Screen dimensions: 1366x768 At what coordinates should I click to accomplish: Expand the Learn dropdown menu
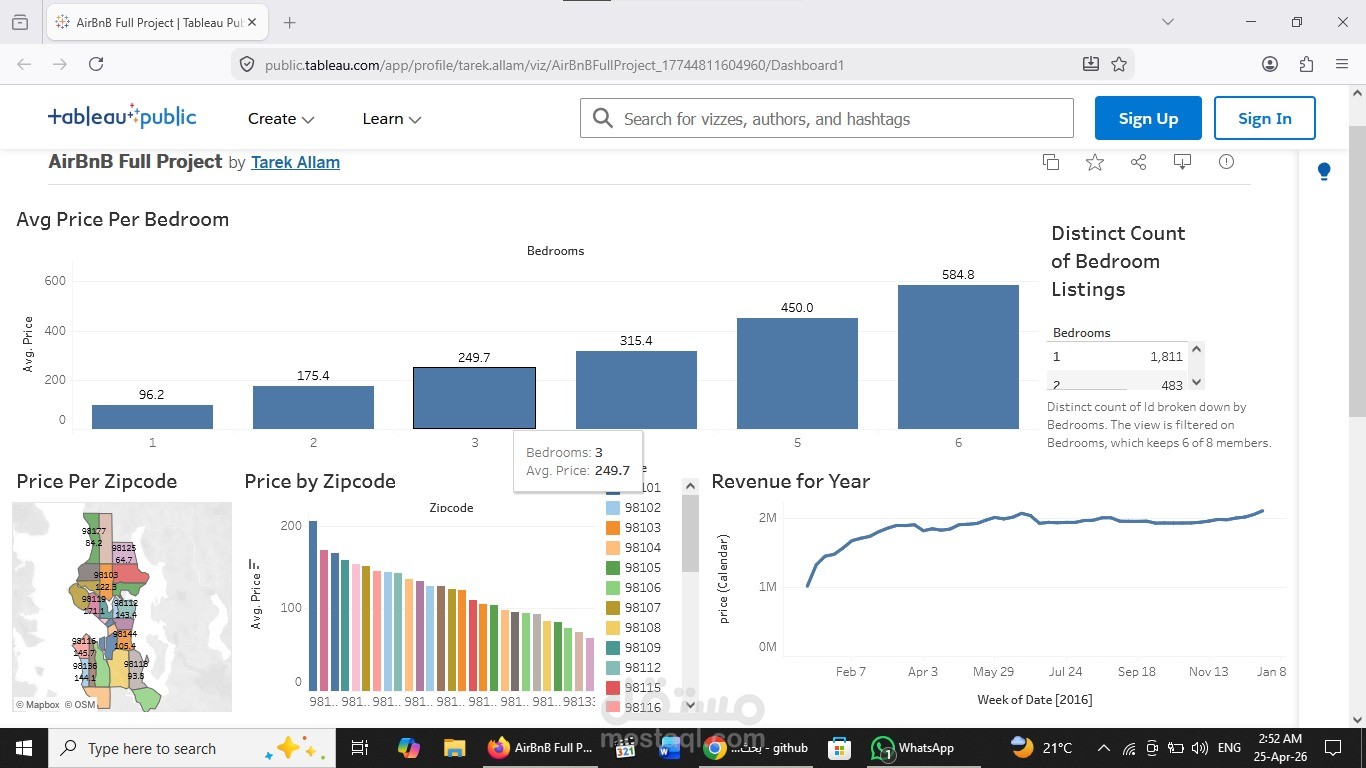pos(391,119)
